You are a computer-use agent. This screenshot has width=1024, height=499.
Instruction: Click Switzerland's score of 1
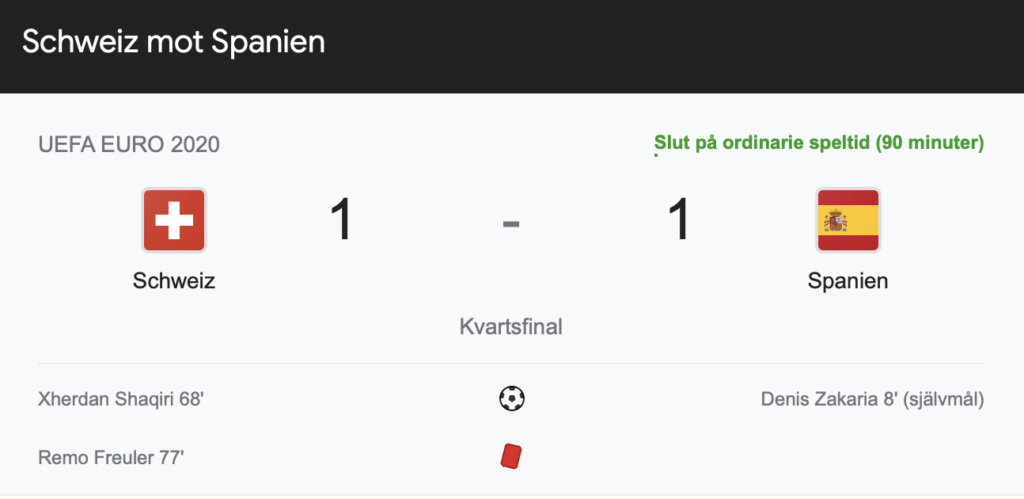coord(342,220)
